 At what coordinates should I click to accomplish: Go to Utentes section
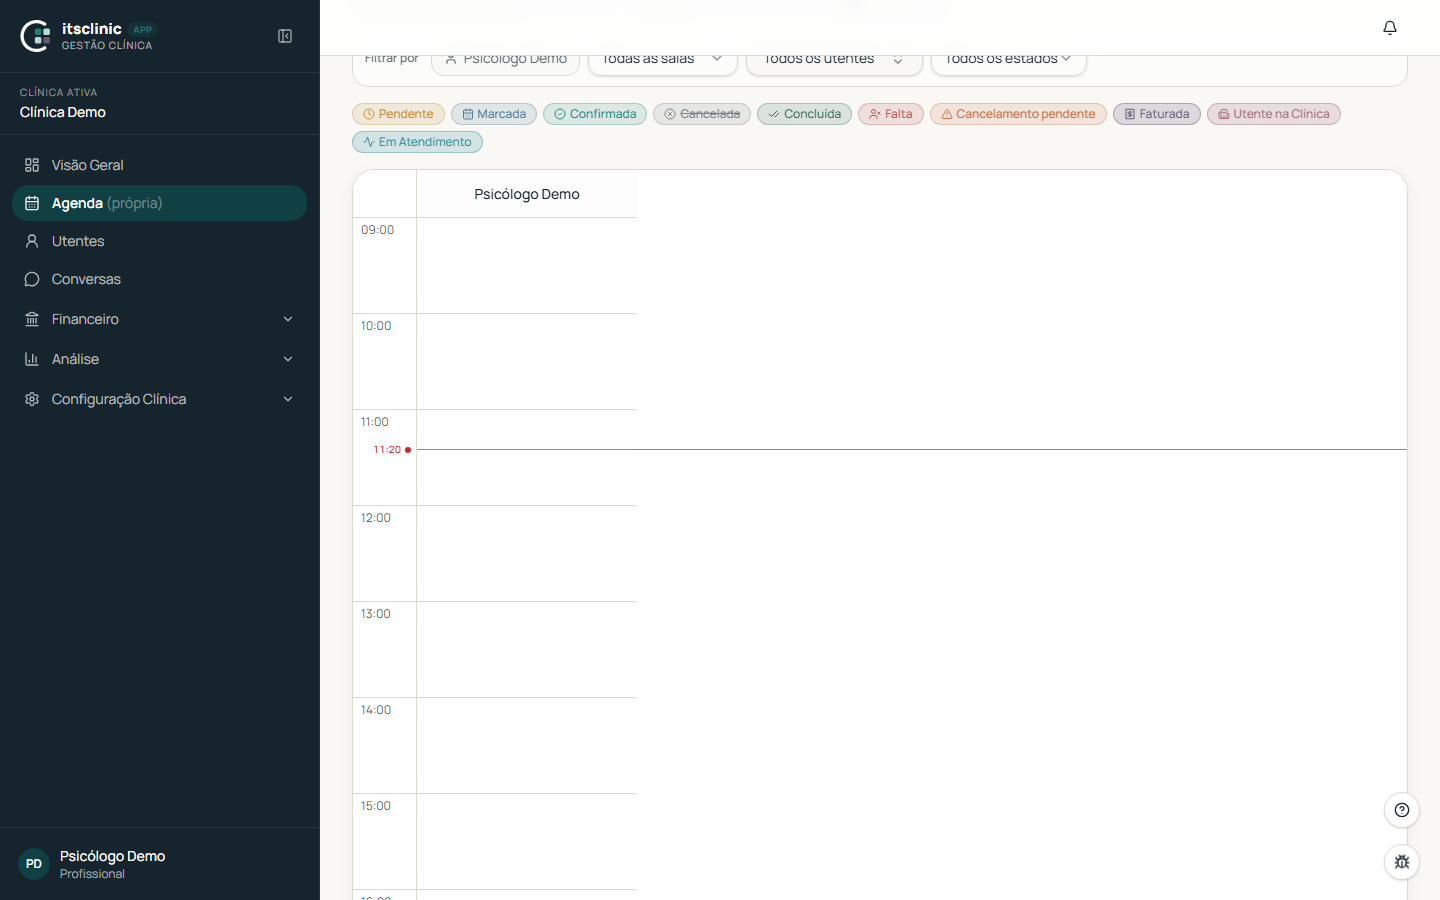160,241
